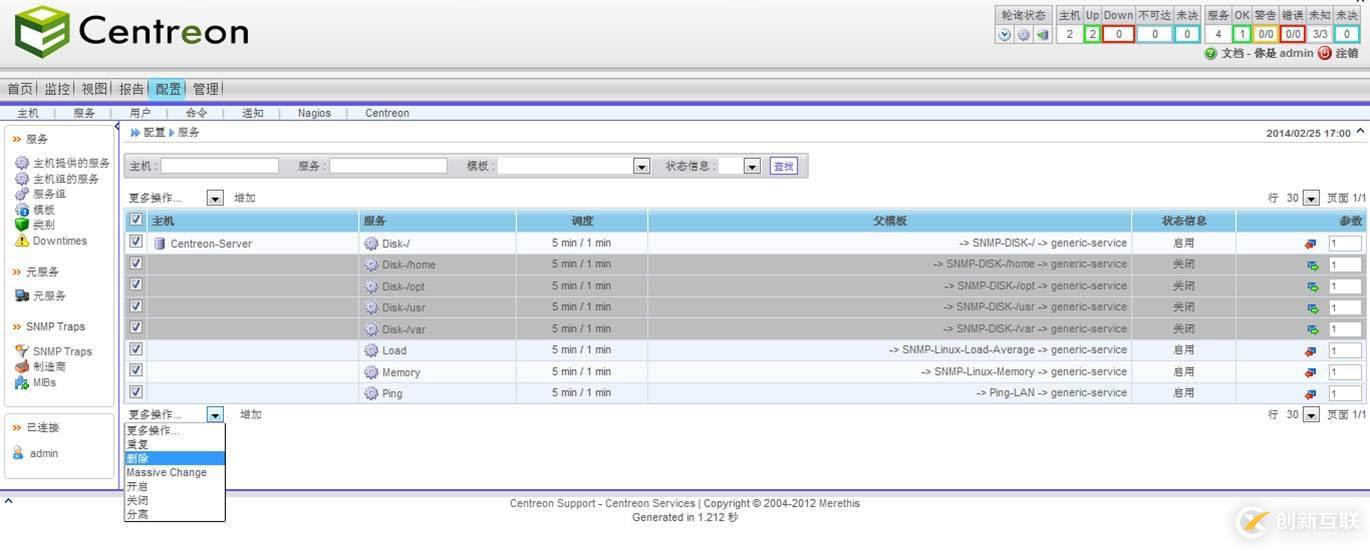Open documentation via green help icon
This screenshot has width=1370, height=551.
coord(1211,53)
